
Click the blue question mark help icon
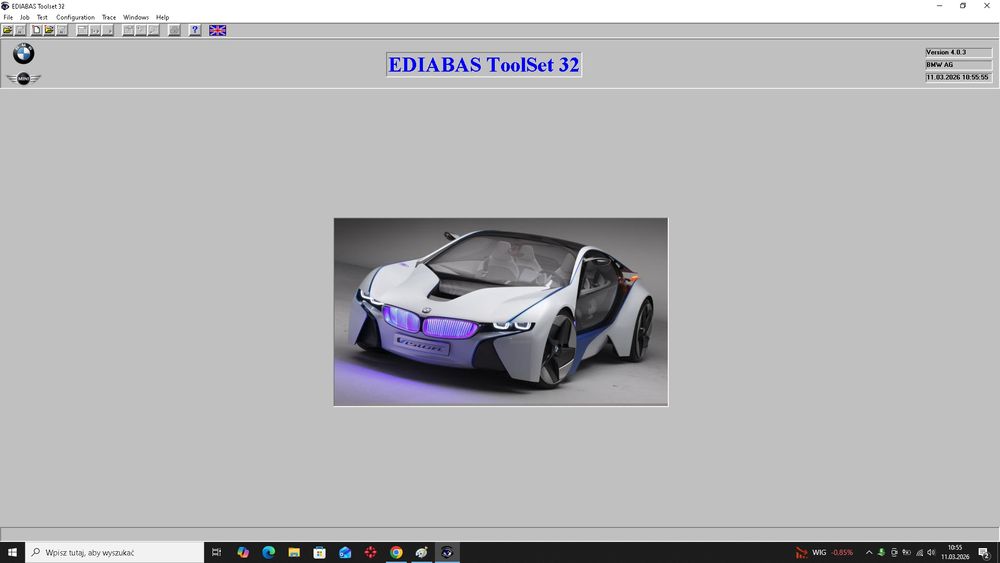coord(195,30)
